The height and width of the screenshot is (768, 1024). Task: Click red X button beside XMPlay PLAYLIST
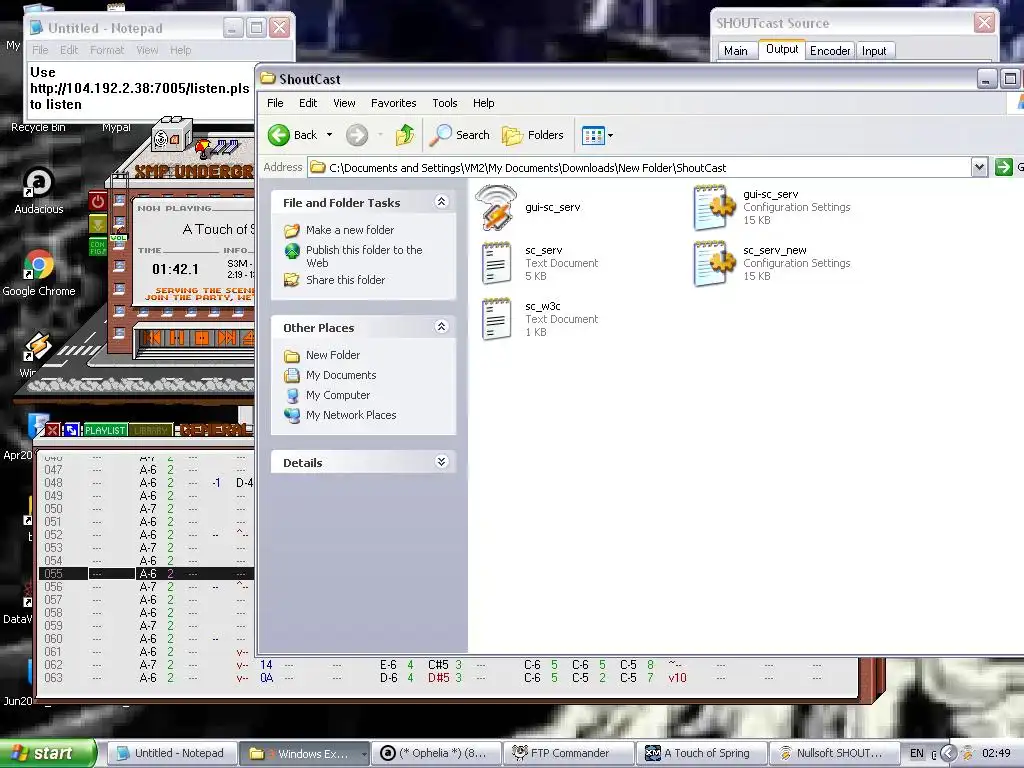[52, 430]
